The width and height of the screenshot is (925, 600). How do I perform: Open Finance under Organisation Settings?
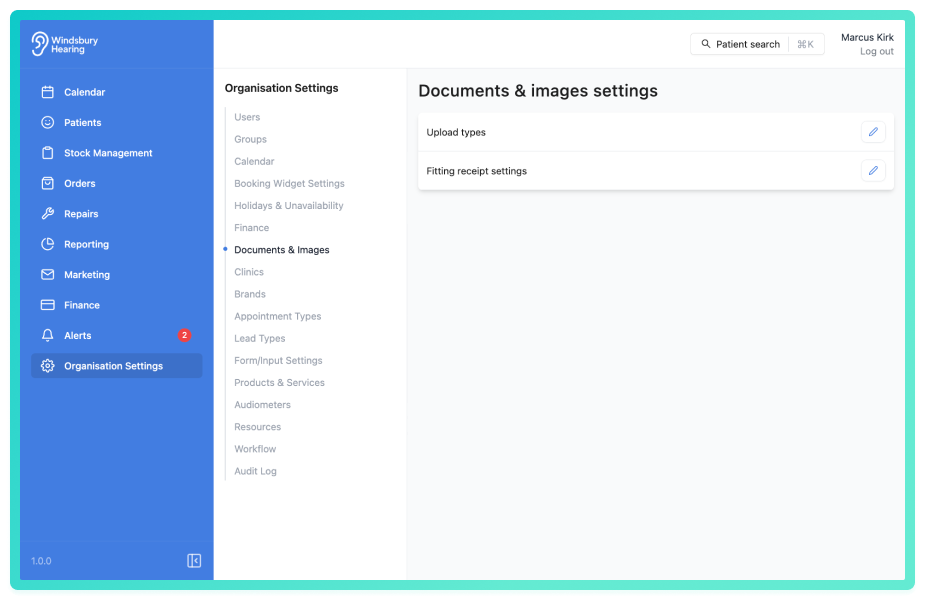[251, 228]
